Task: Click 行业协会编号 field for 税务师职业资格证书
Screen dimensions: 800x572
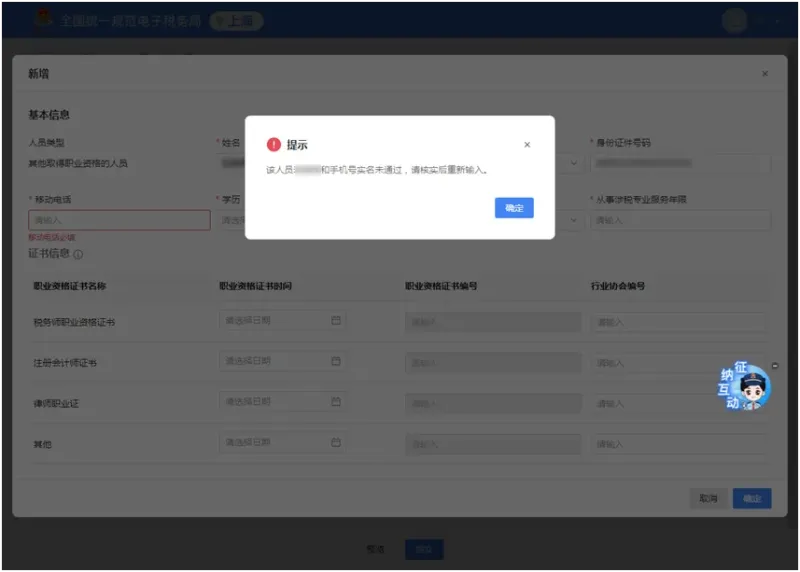Action: point(679,322)
